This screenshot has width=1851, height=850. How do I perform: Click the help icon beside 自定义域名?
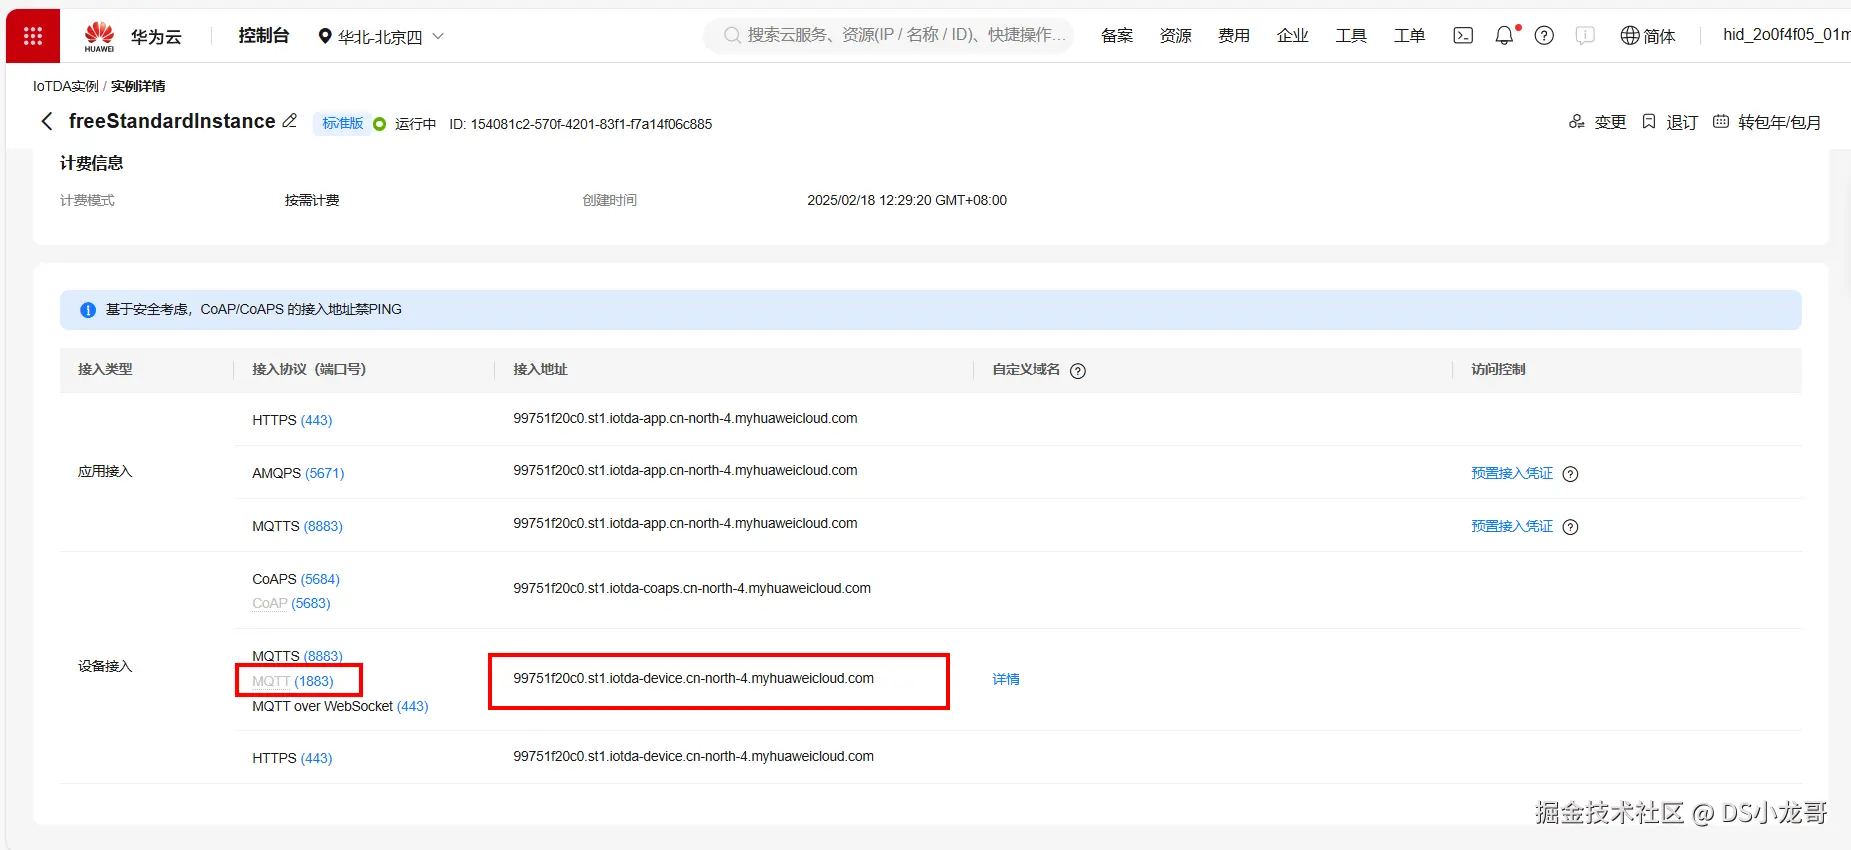click(1078, 371)
